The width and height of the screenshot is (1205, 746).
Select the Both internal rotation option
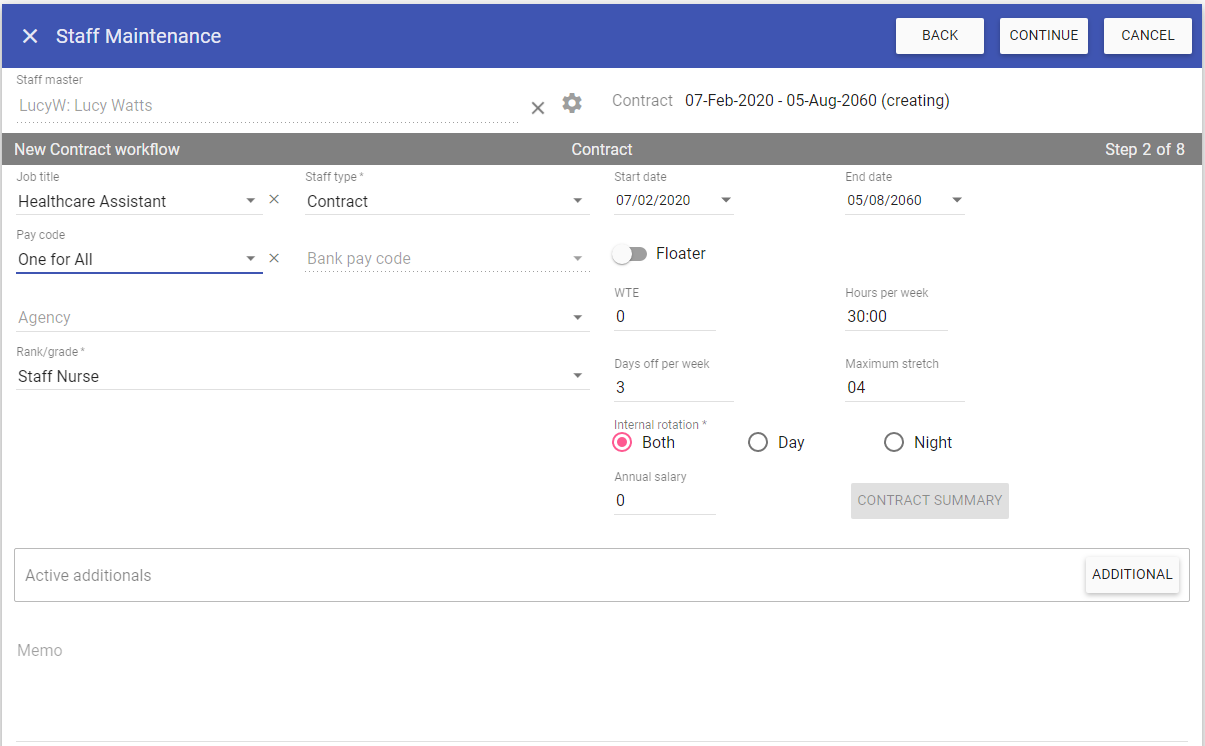pos(622,442)
